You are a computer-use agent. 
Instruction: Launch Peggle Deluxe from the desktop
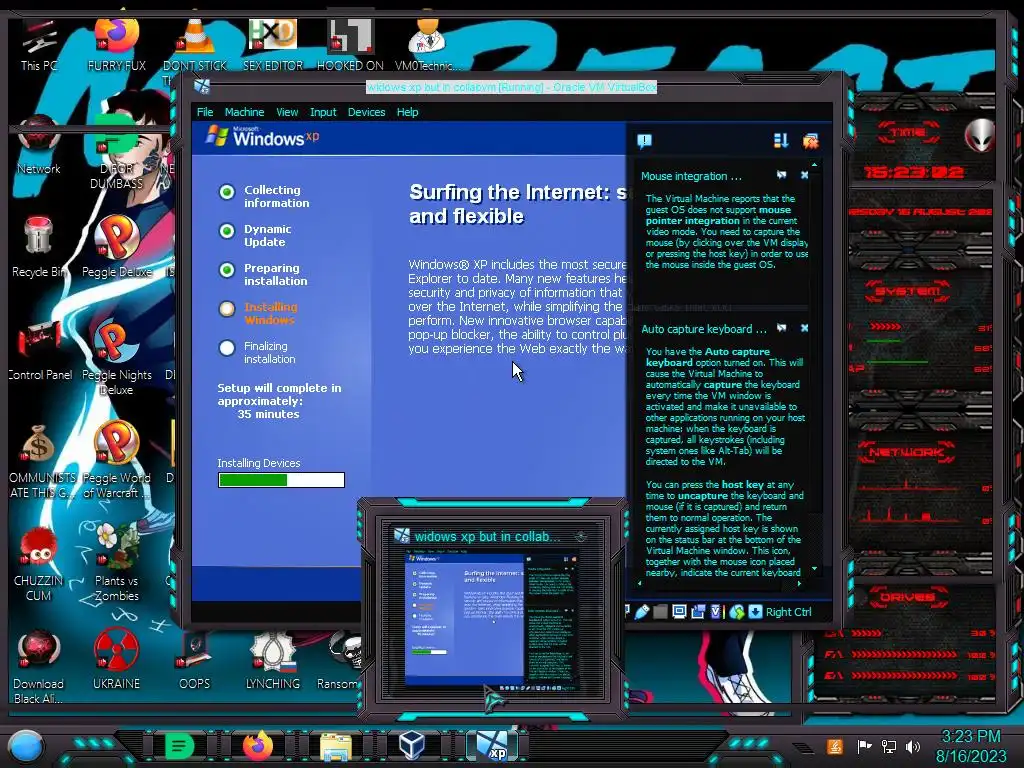(116, 247)
